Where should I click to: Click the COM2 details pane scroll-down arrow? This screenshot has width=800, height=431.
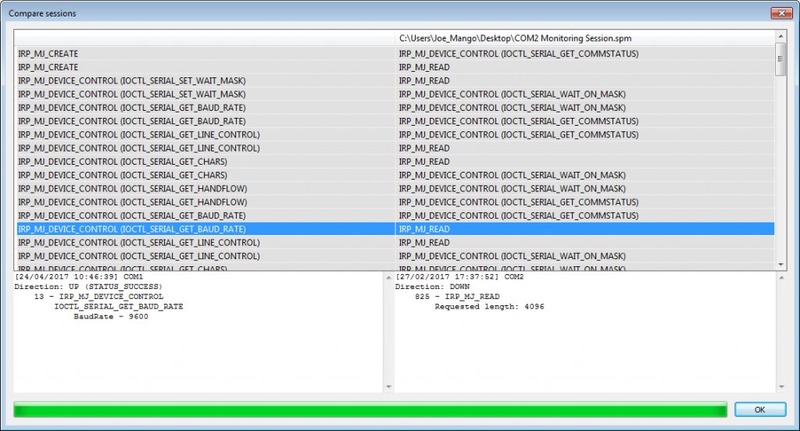(781, 387)
